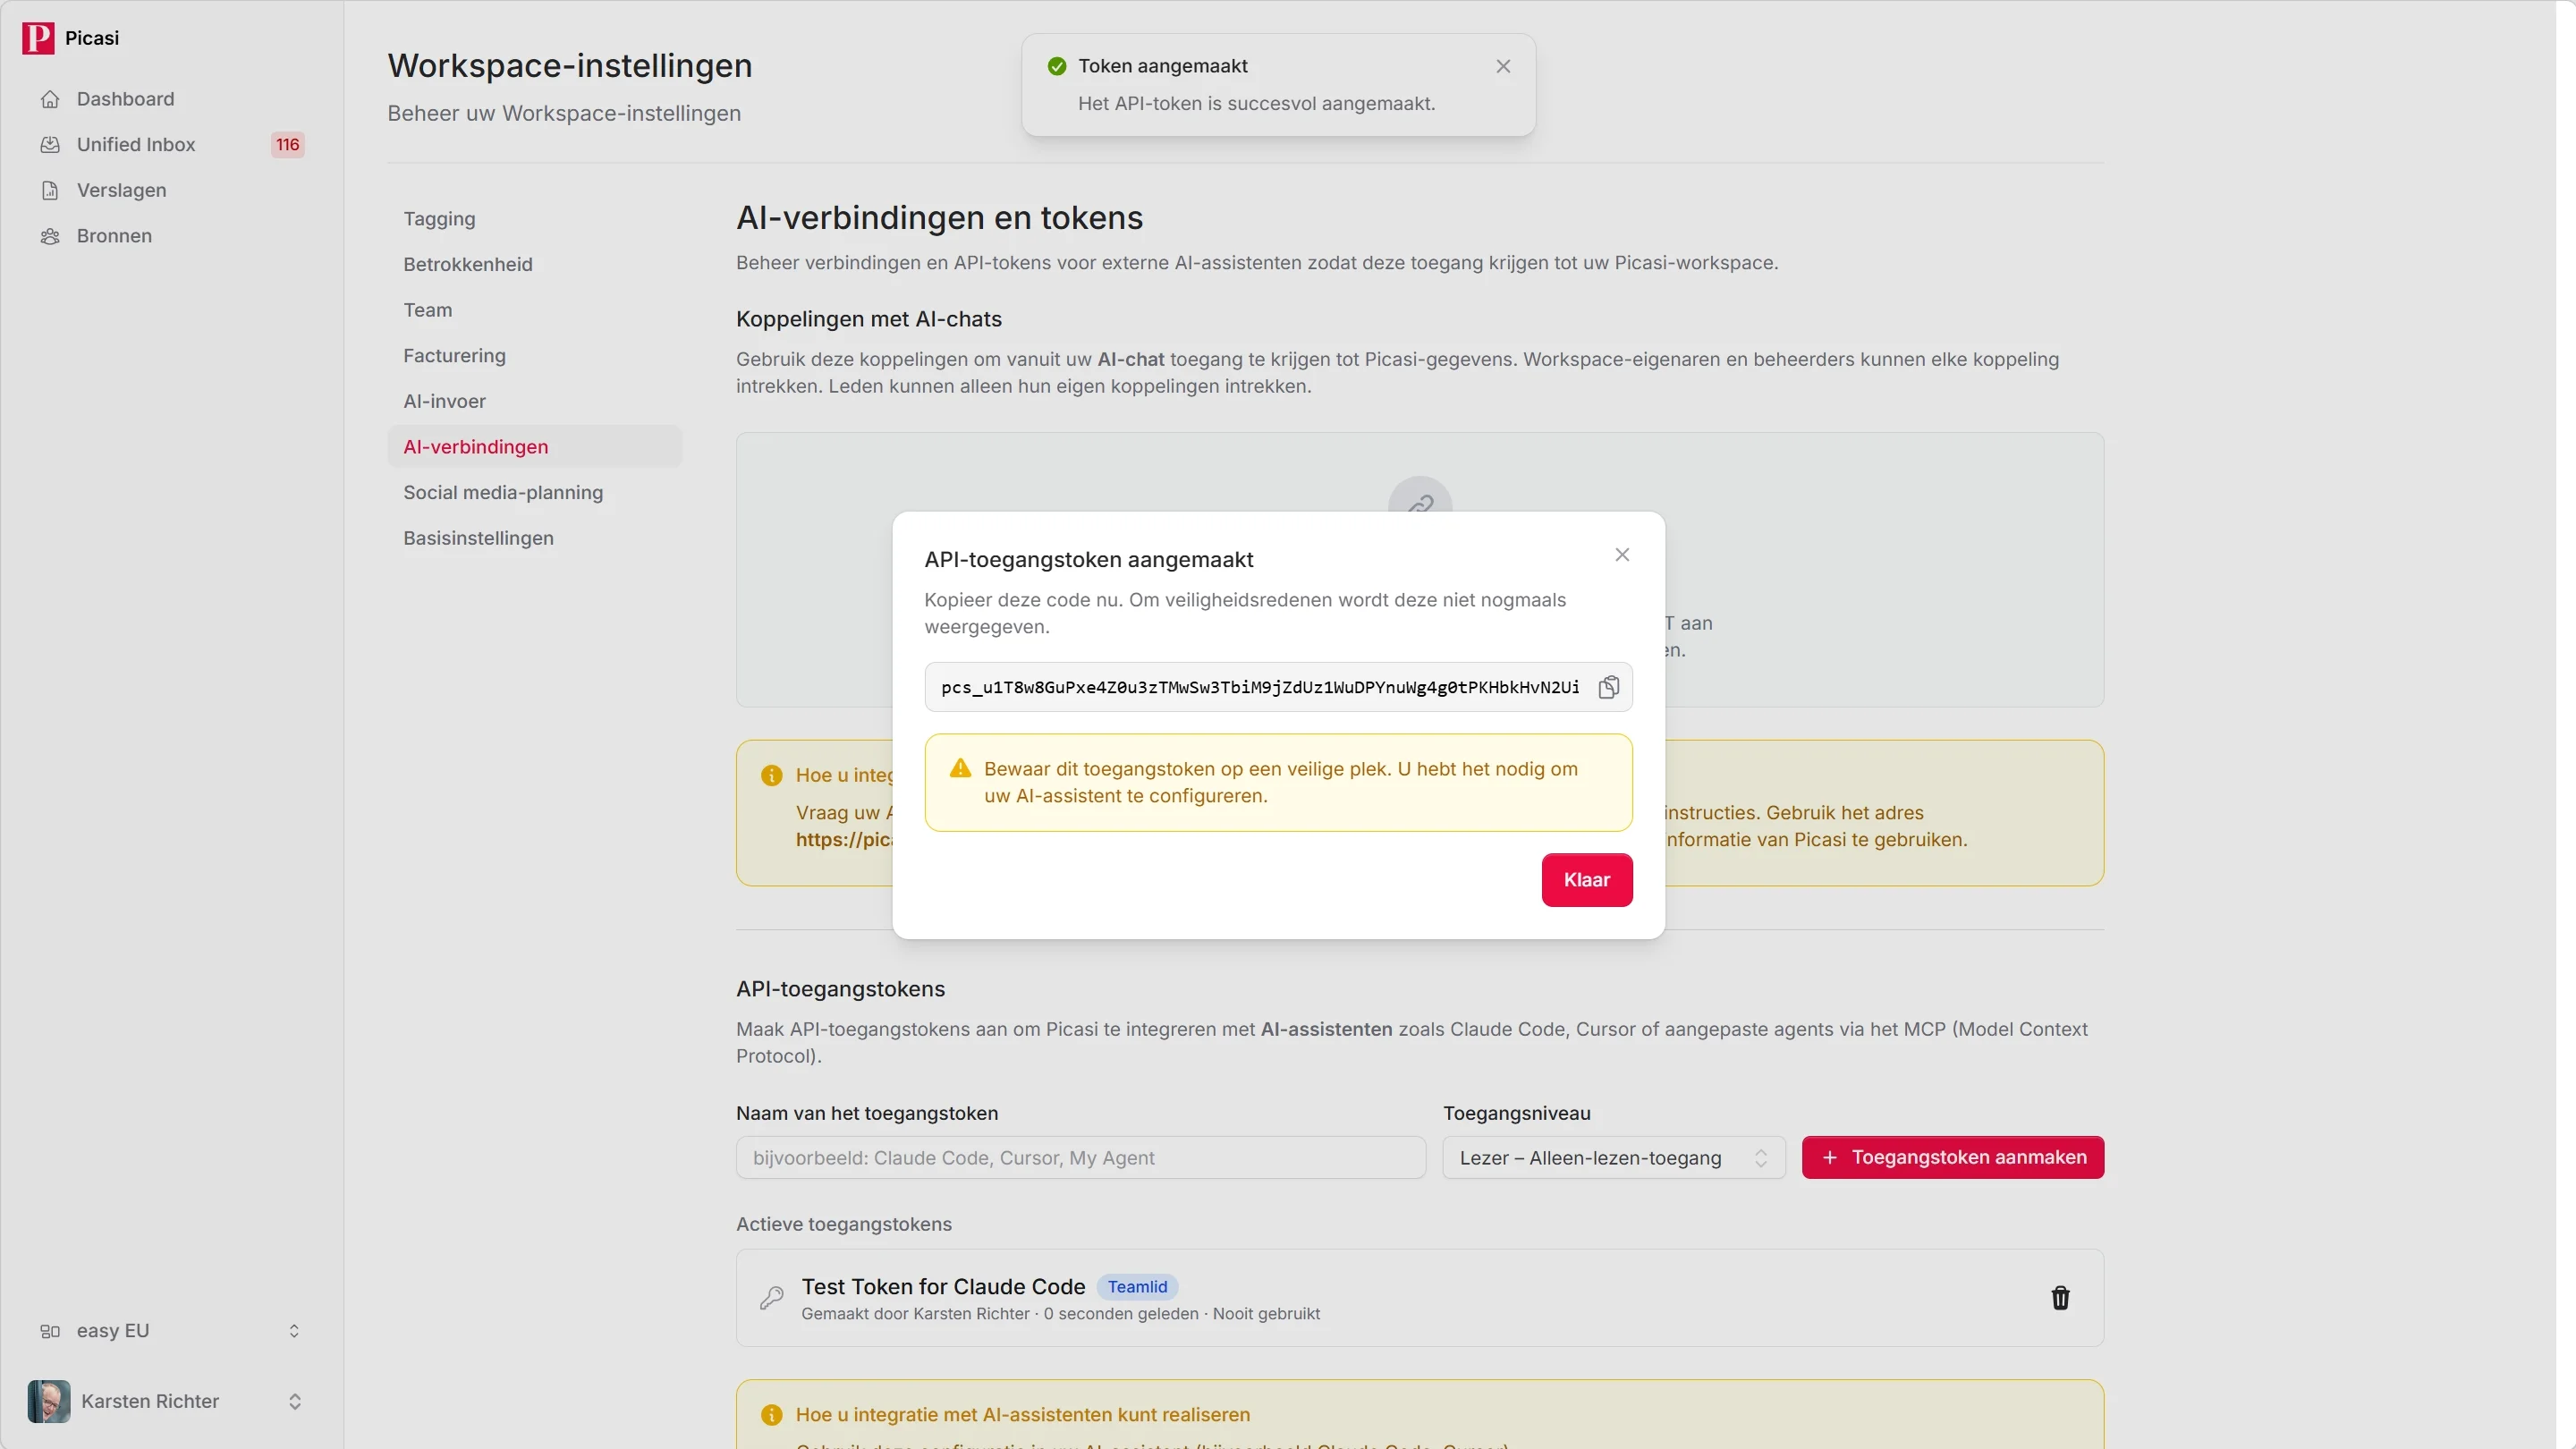The height and width of the screenshot is (1449, 2576).
Task: Close the API-toegangstoken aangemaakt dialog
Action: point(1622,554)
